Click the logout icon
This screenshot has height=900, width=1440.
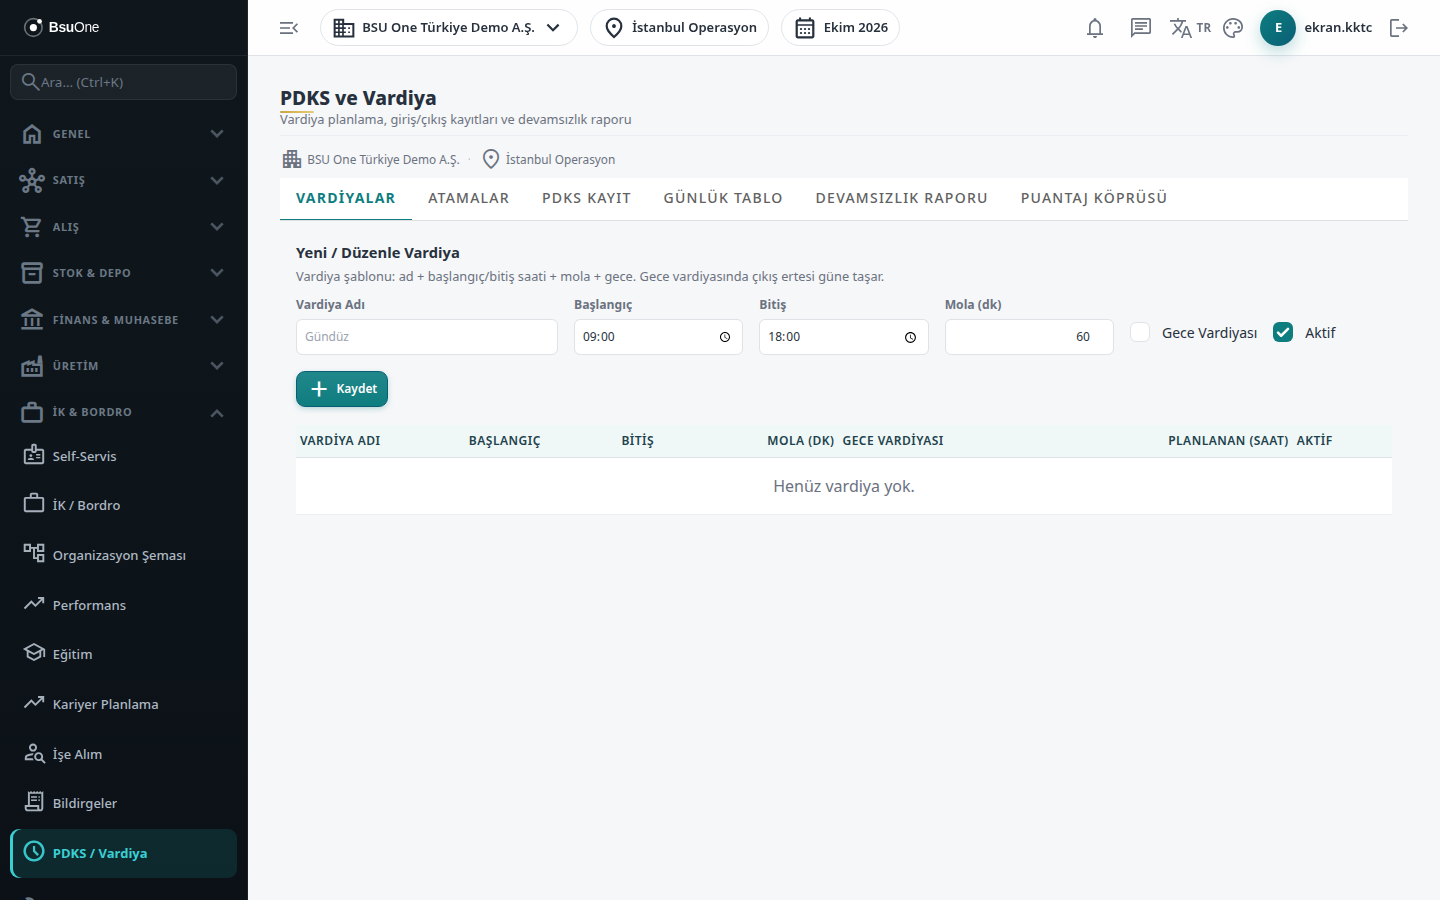point(1399,28)
